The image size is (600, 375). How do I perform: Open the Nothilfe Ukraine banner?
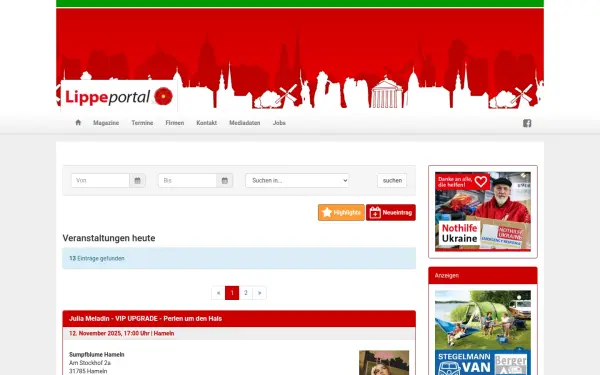[x=483, y=212]
